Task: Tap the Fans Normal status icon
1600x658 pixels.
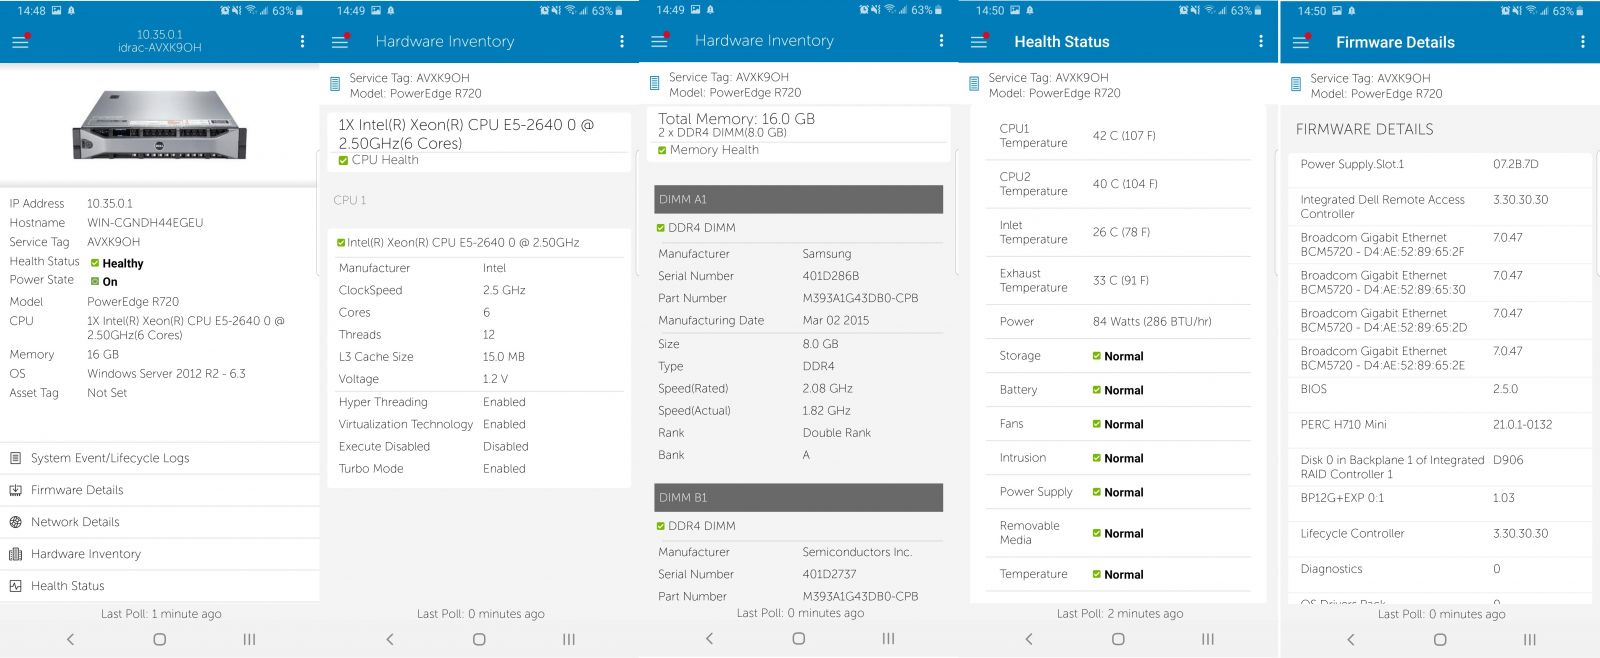Action: [x=1097, y=424]
